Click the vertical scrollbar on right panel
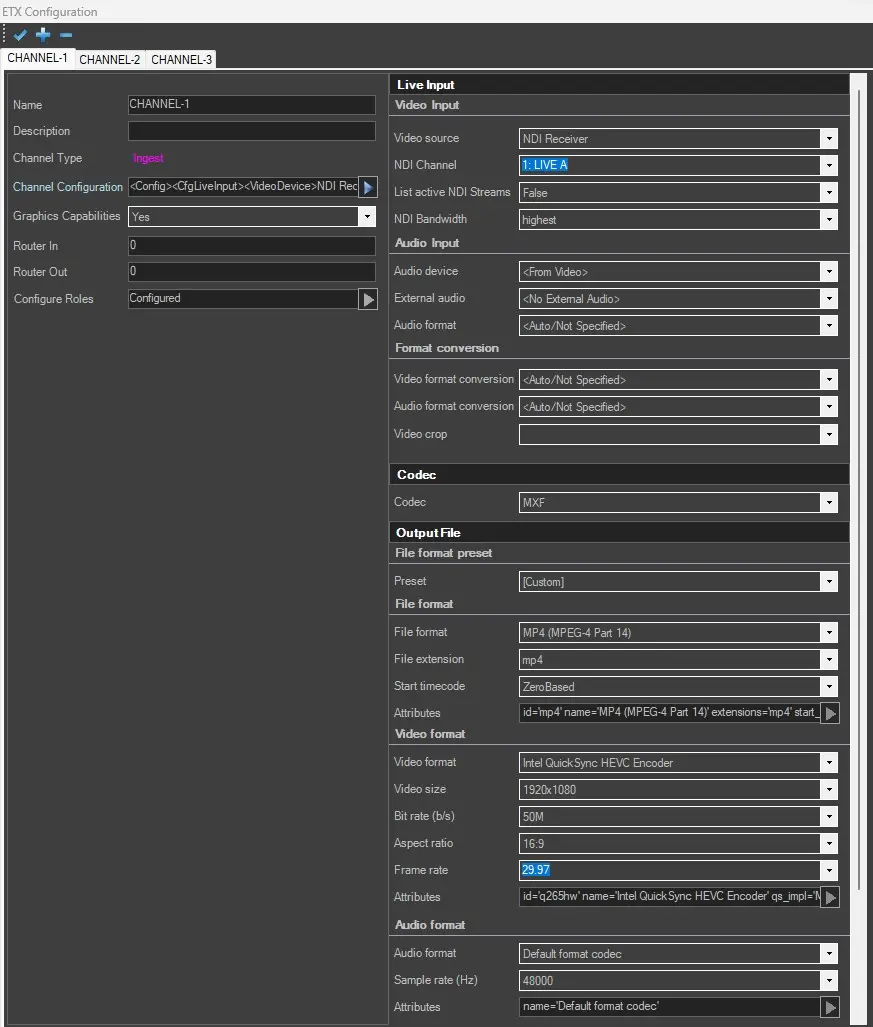 pos(858,500)
